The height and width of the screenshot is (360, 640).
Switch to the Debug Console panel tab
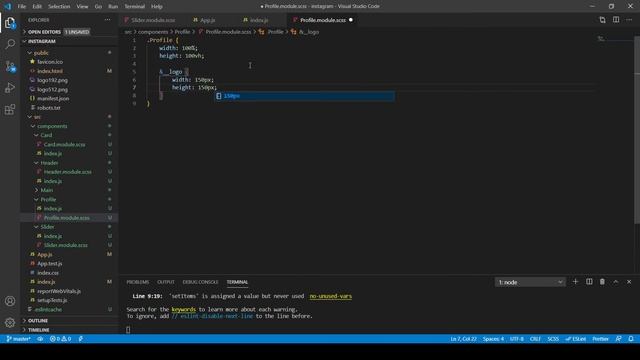[x=200, y=282]
